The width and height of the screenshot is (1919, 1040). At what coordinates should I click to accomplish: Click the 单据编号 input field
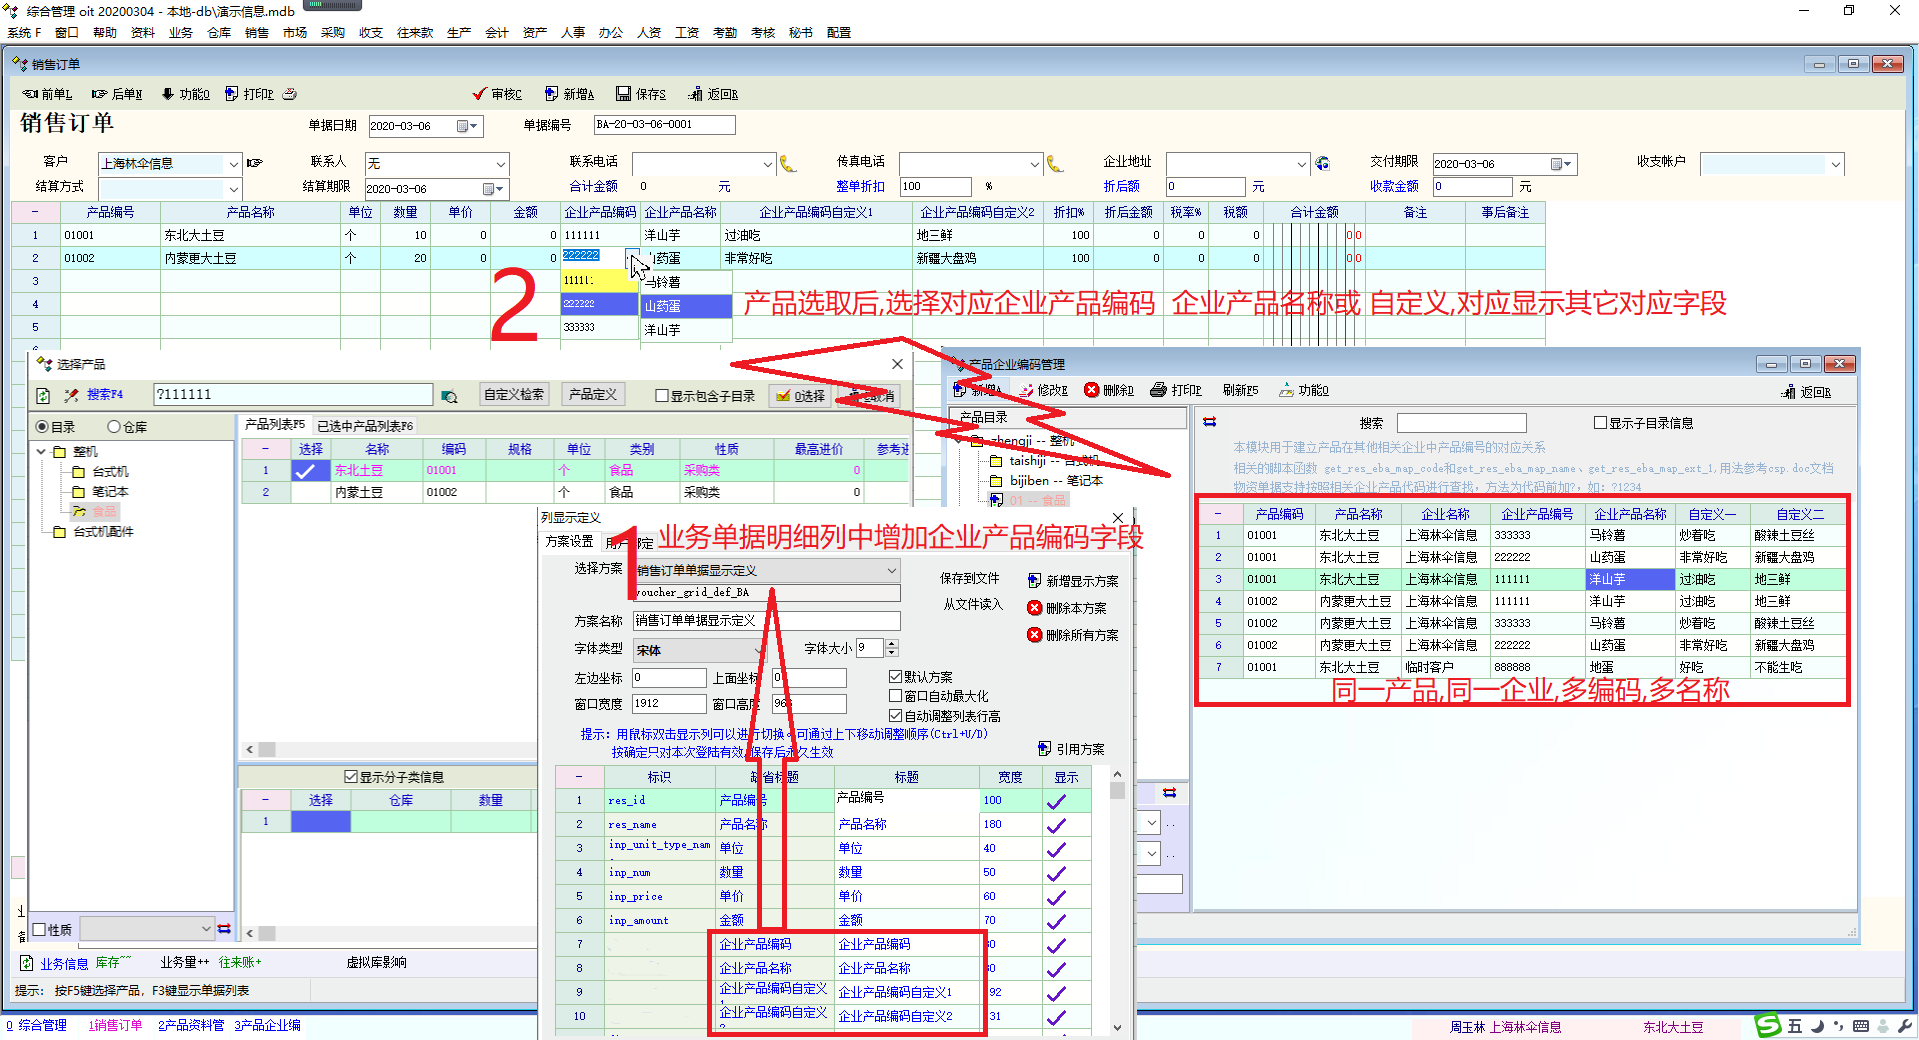pyautogui.click(x=664, y=125)
